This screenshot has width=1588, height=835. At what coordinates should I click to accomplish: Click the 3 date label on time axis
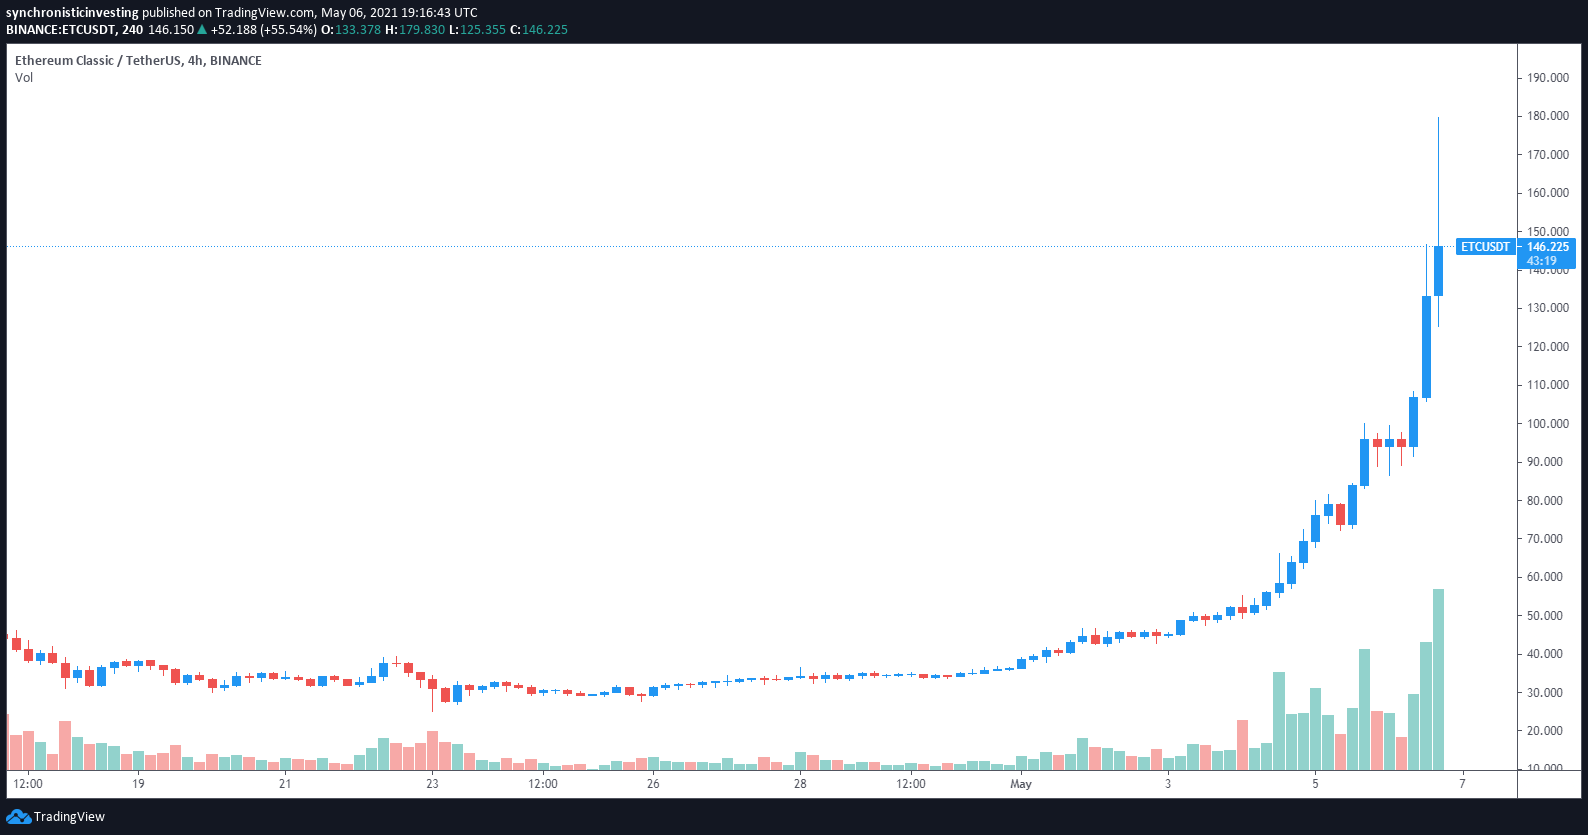[1168, 784]
